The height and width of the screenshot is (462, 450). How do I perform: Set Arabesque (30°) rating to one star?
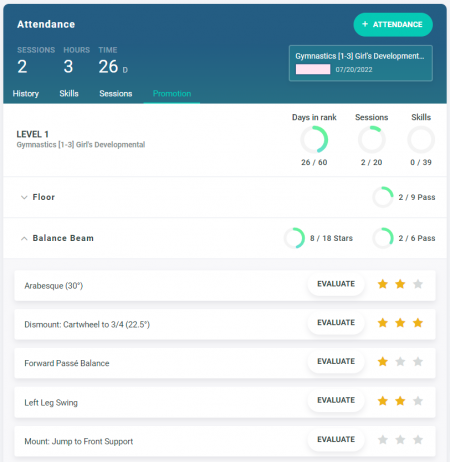pos(383,284)
